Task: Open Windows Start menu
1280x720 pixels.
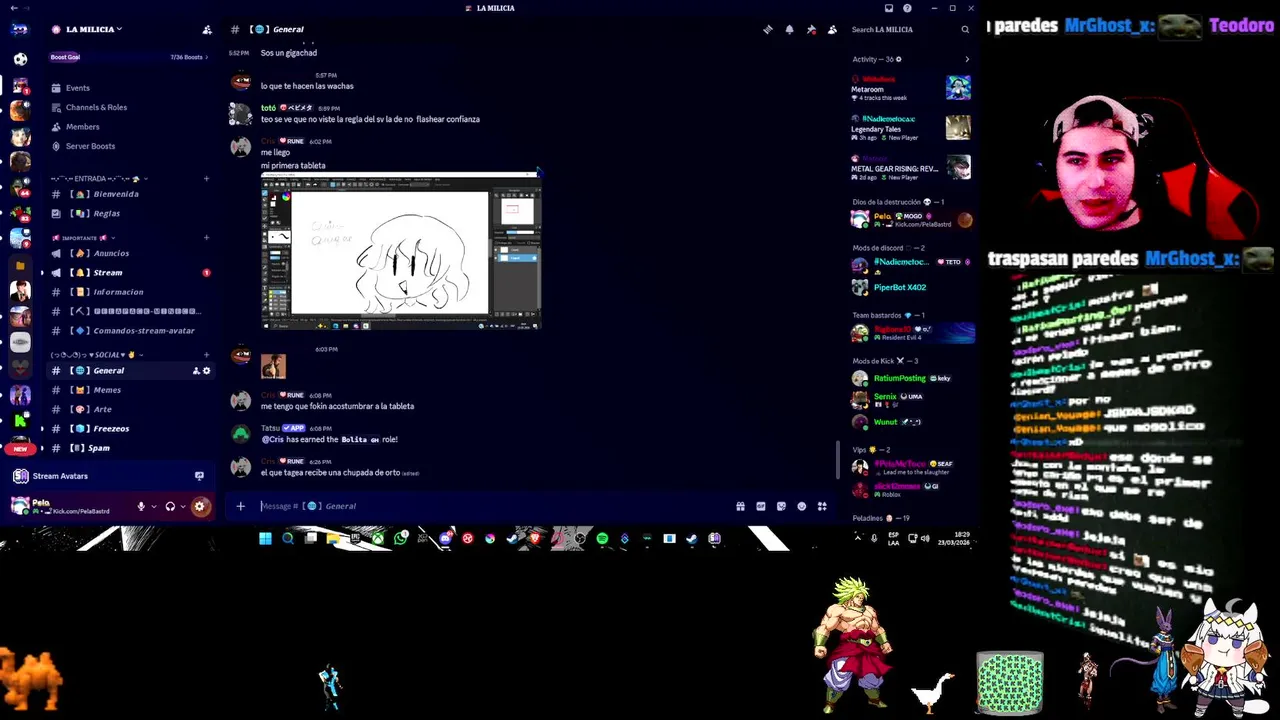Action: [265, 539]
